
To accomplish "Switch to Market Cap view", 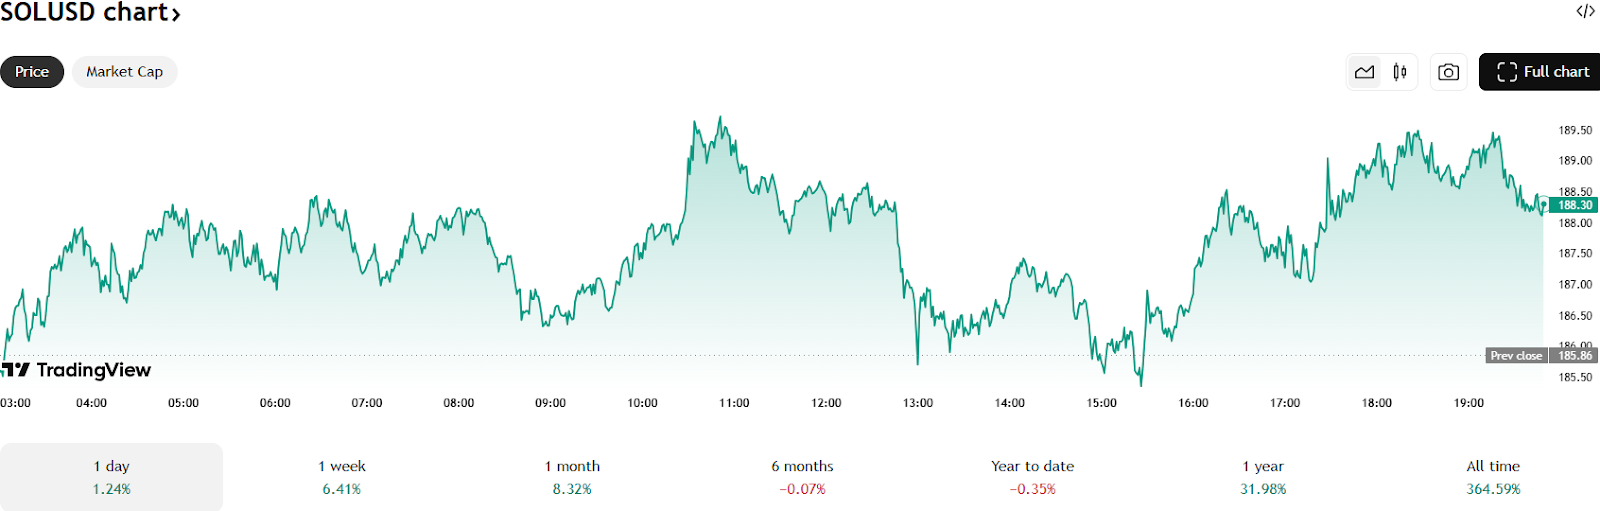I will coord(124,72).
